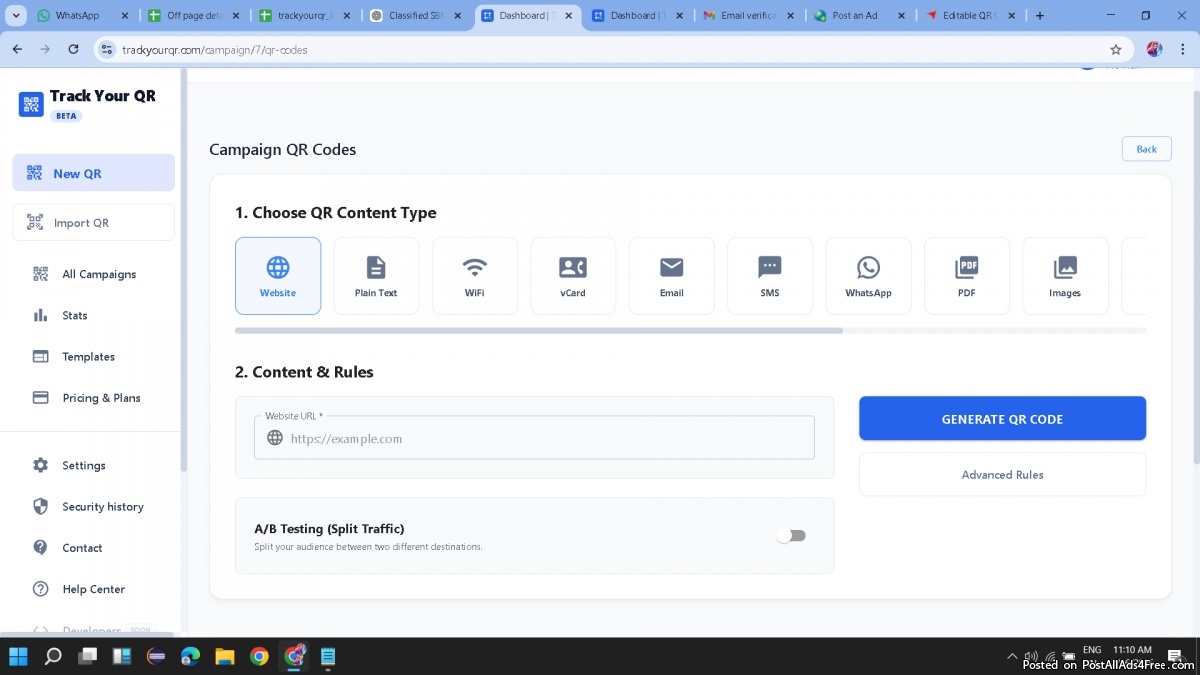
Task: Expand Advanced Rules options
Action: click(x=1002, y=475)
